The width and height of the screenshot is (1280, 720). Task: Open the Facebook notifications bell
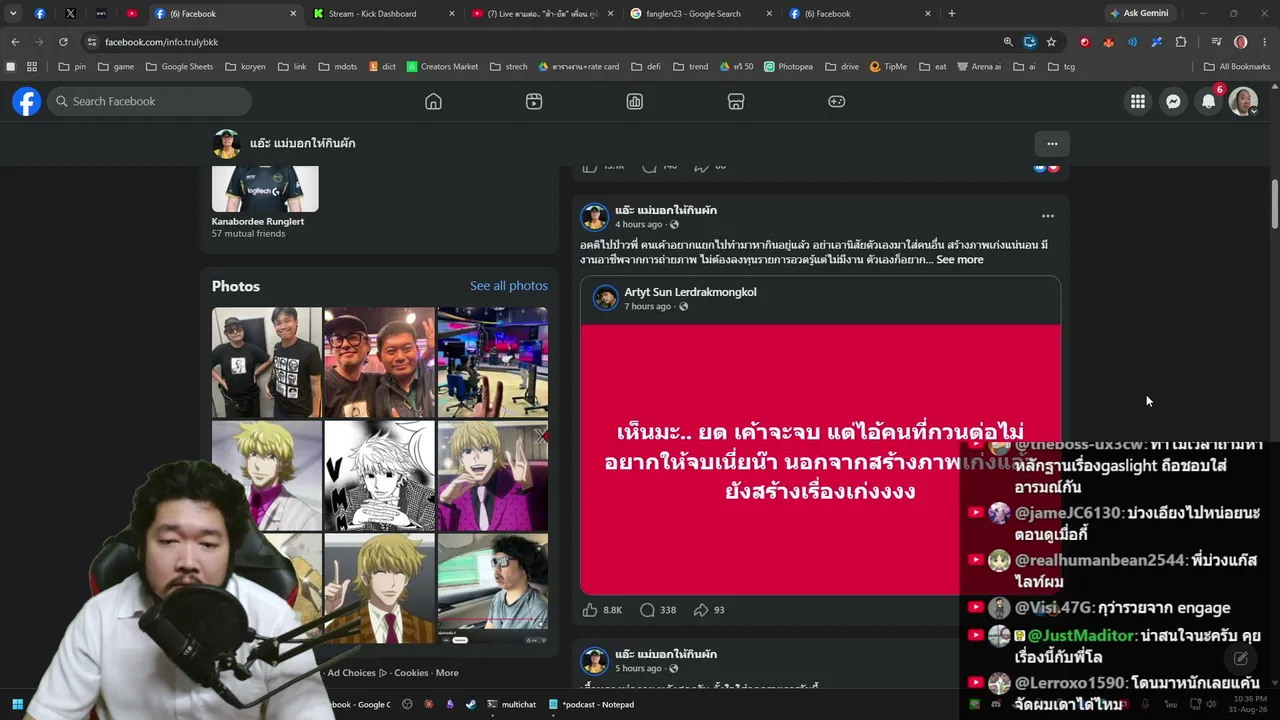coord(1209,101)
